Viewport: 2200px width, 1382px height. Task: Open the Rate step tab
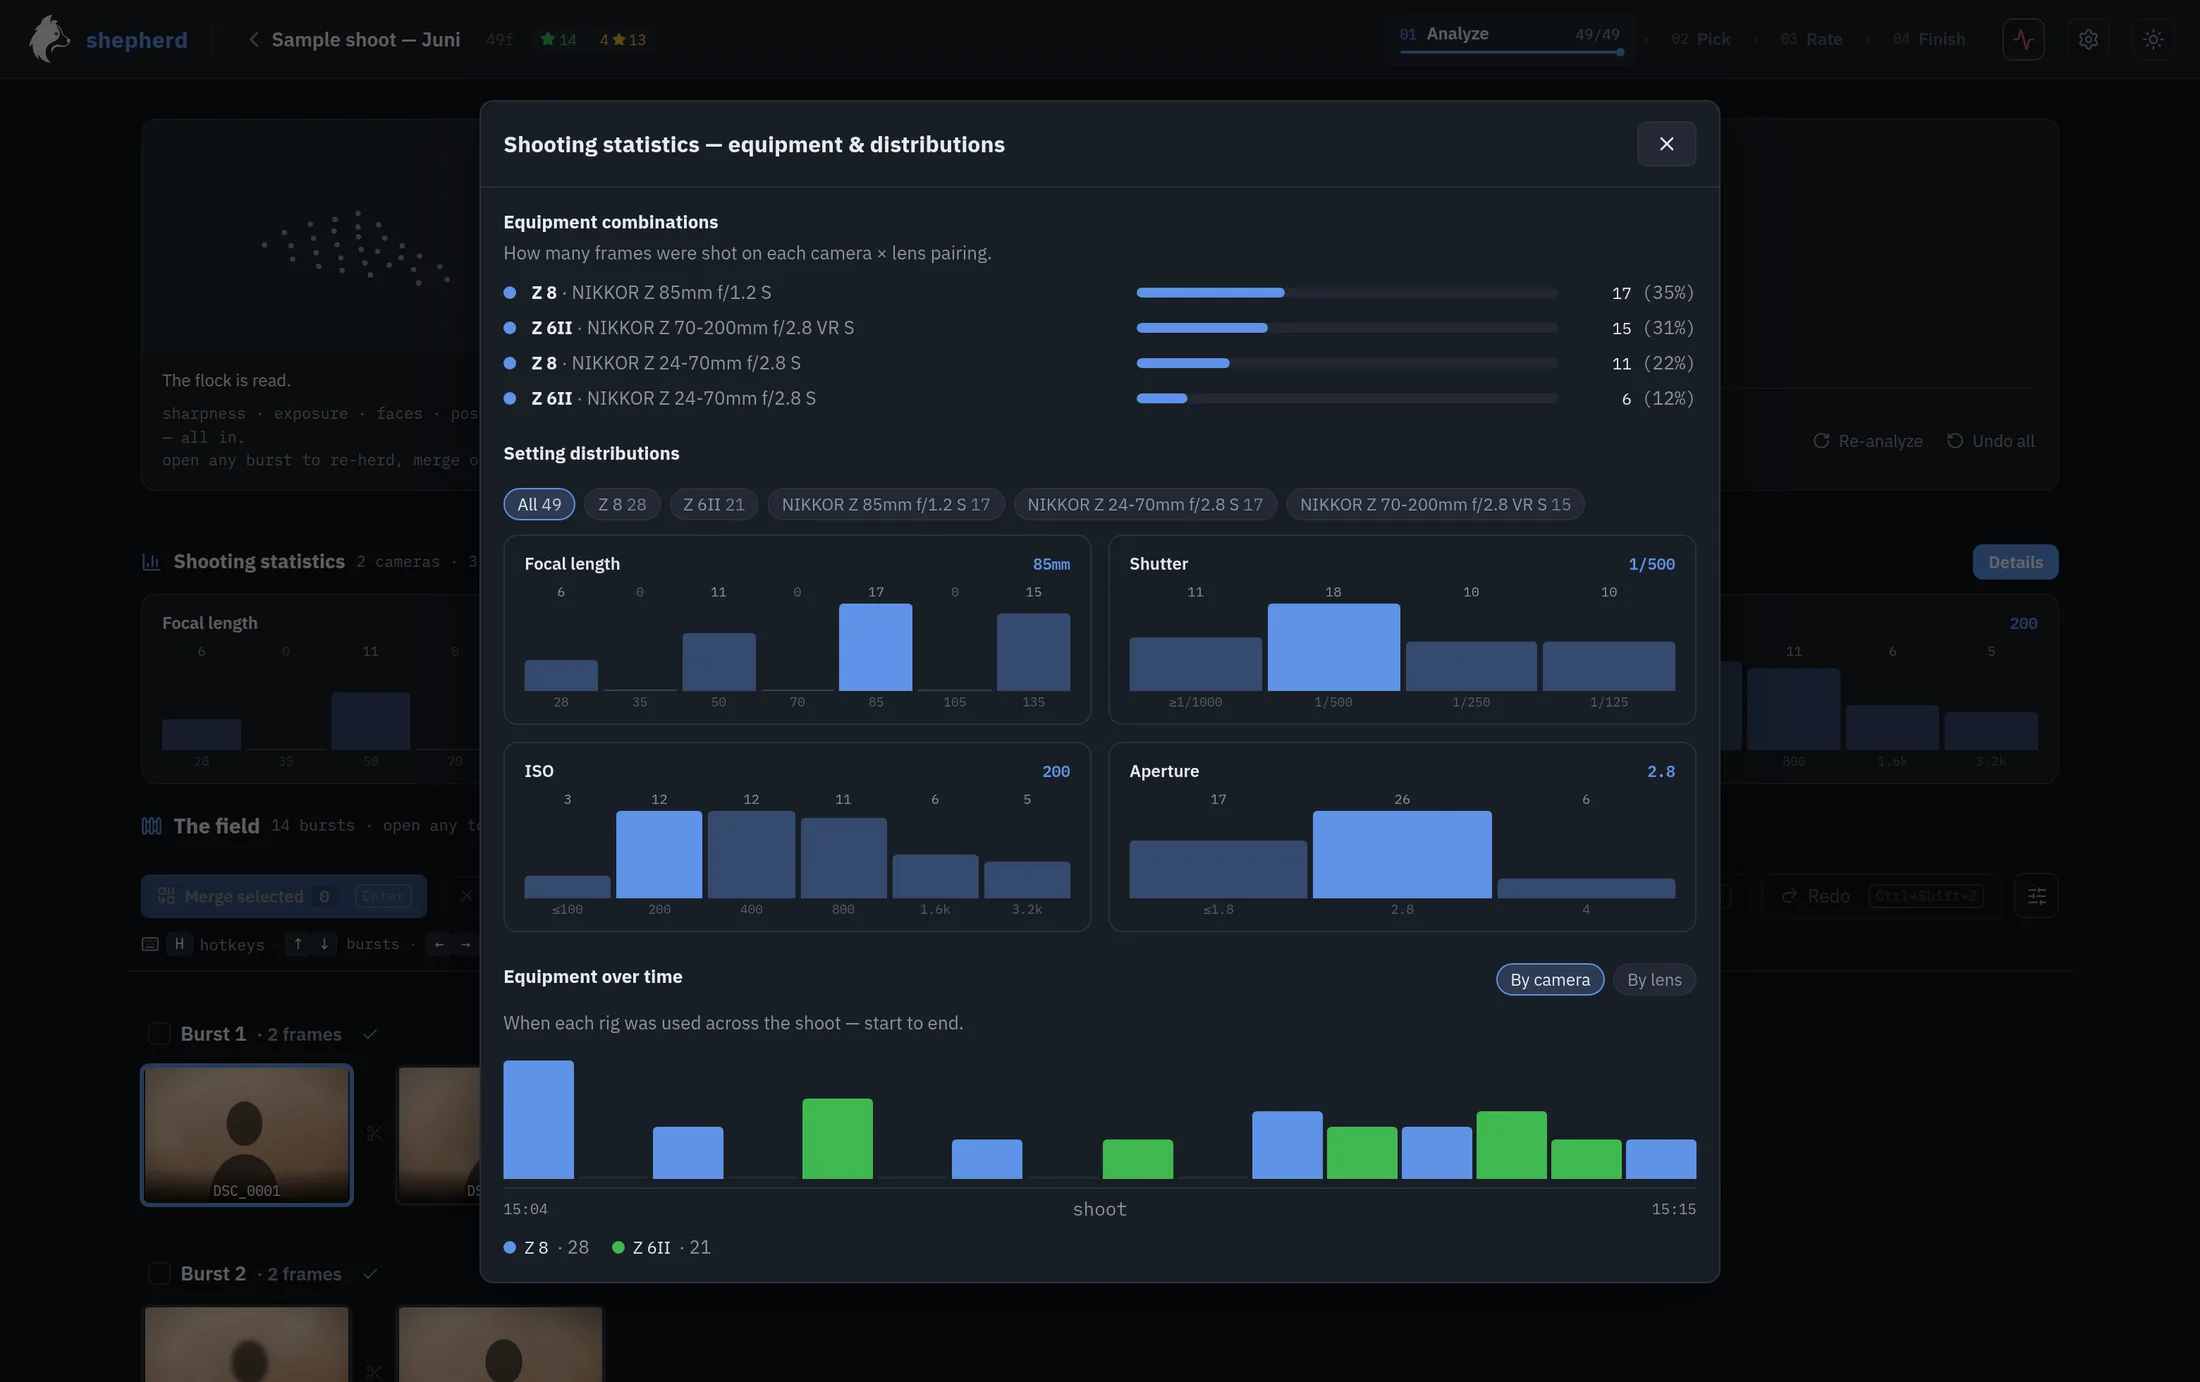pos(1811,39)
